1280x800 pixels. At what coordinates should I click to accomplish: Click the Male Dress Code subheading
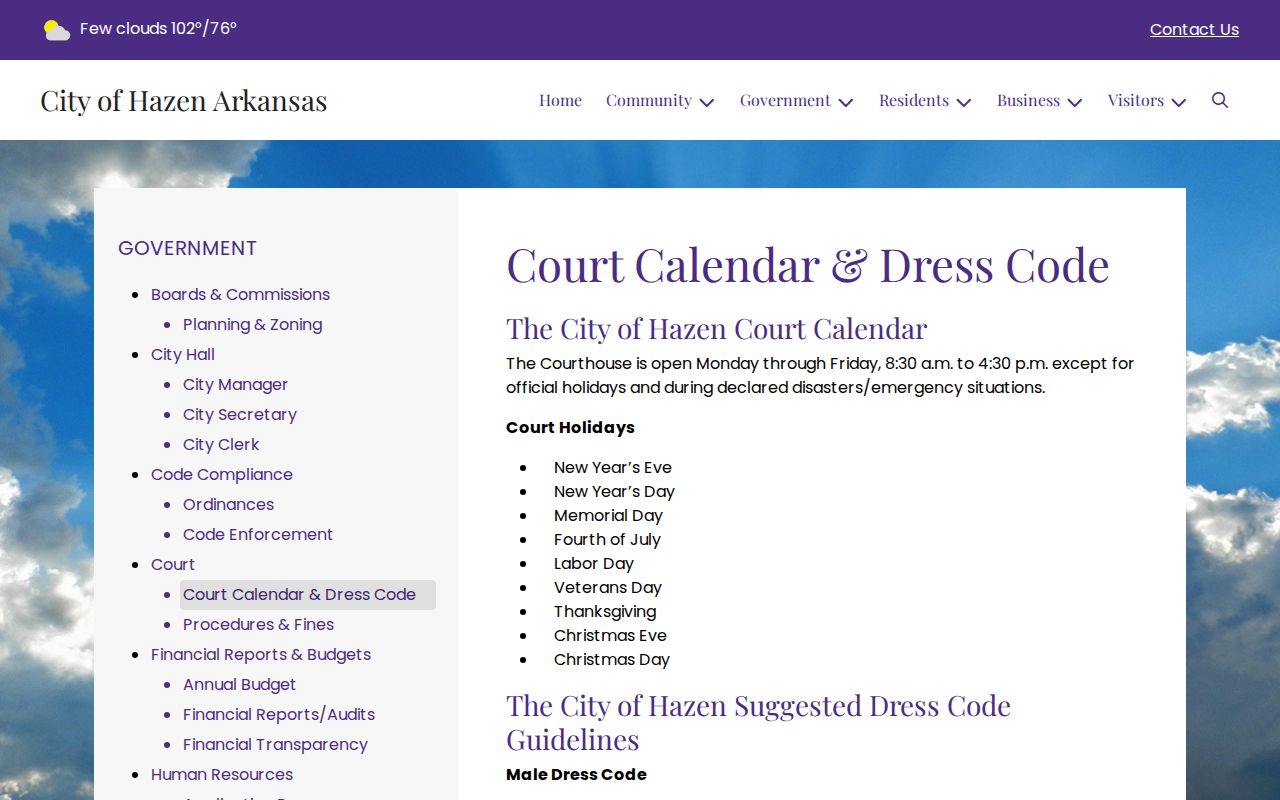[x=576, y=774]
